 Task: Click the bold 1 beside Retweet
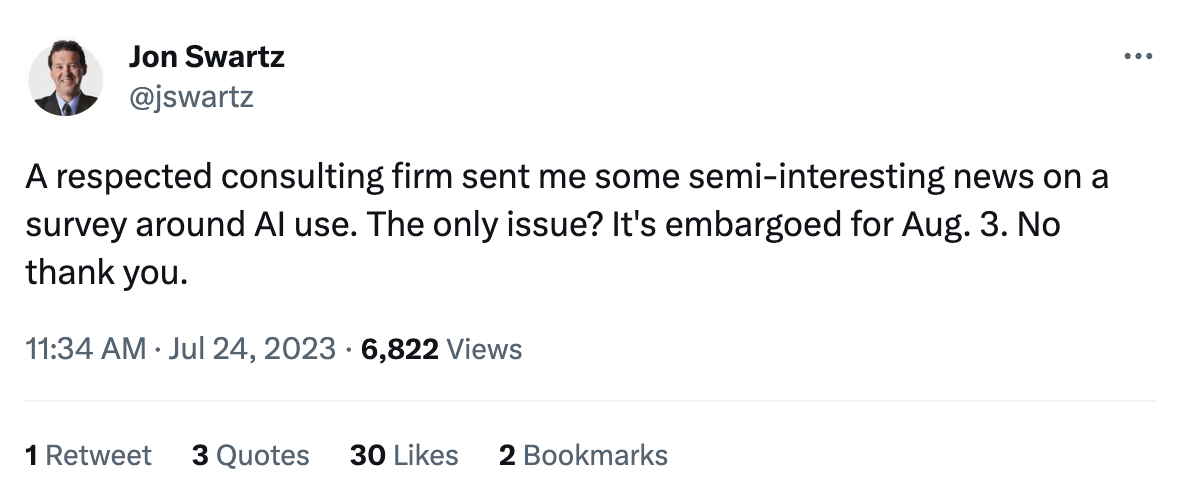coord(31,456)
